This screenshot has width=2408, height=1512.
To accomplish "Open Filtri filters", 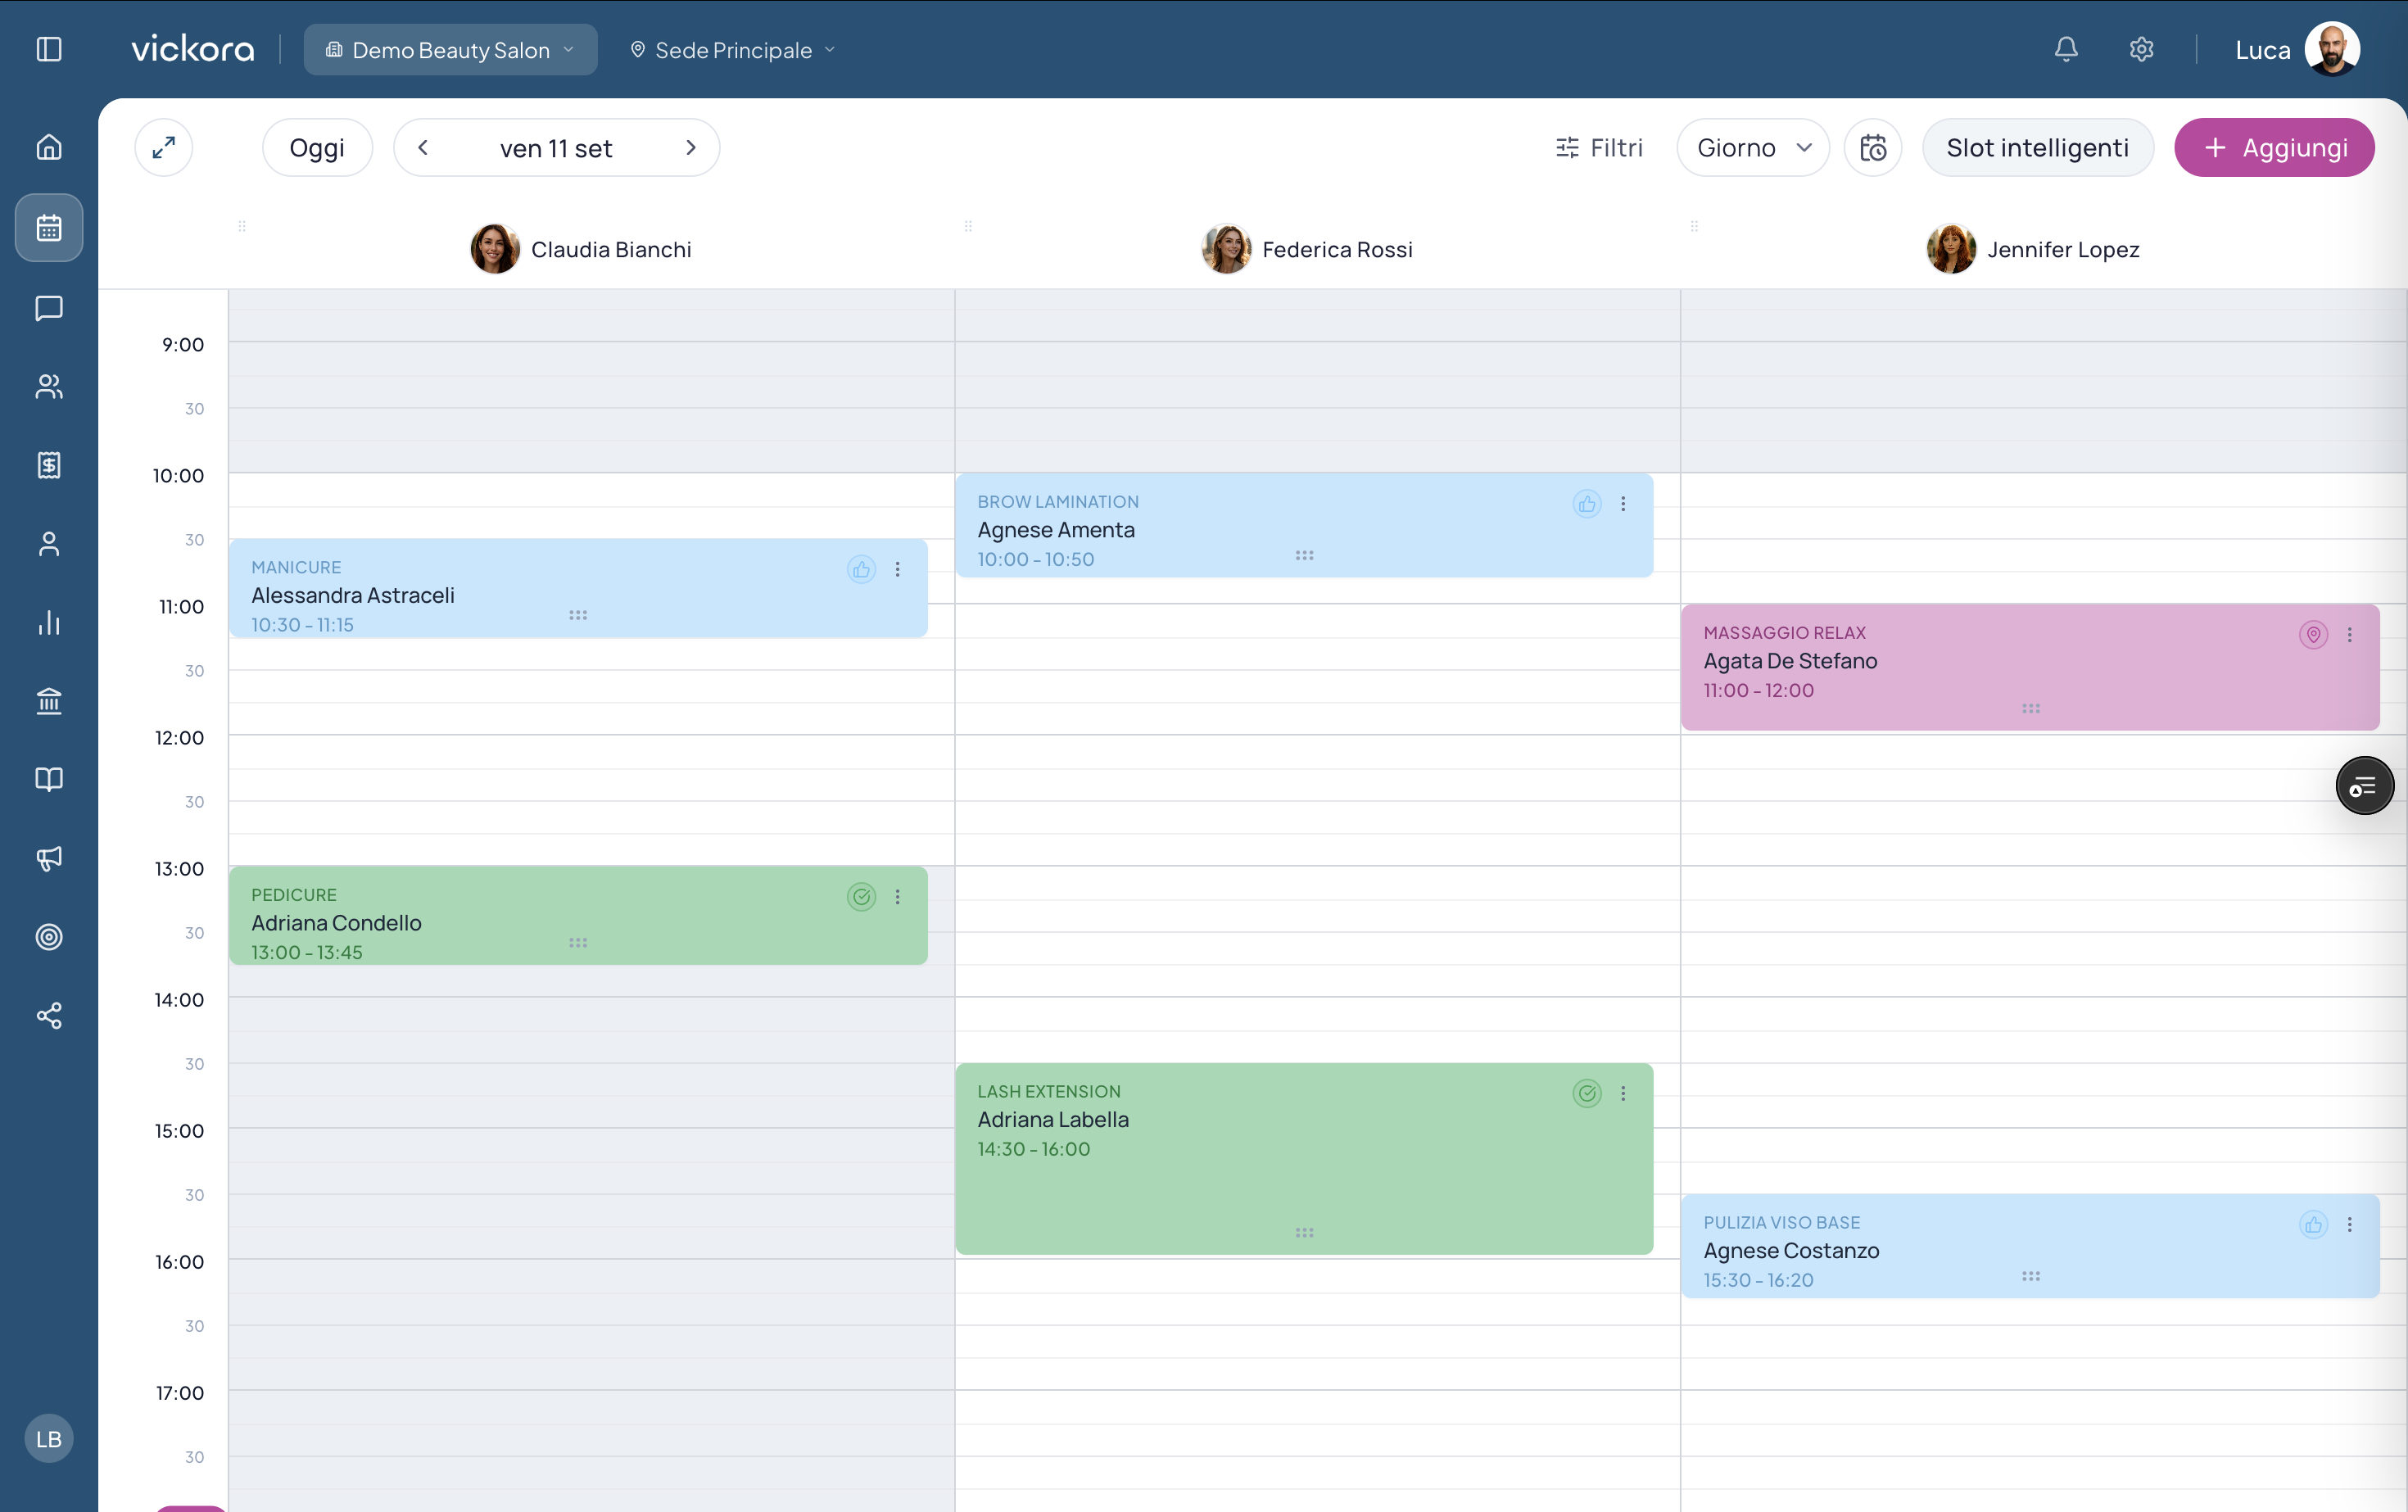I will point(1598,148).
